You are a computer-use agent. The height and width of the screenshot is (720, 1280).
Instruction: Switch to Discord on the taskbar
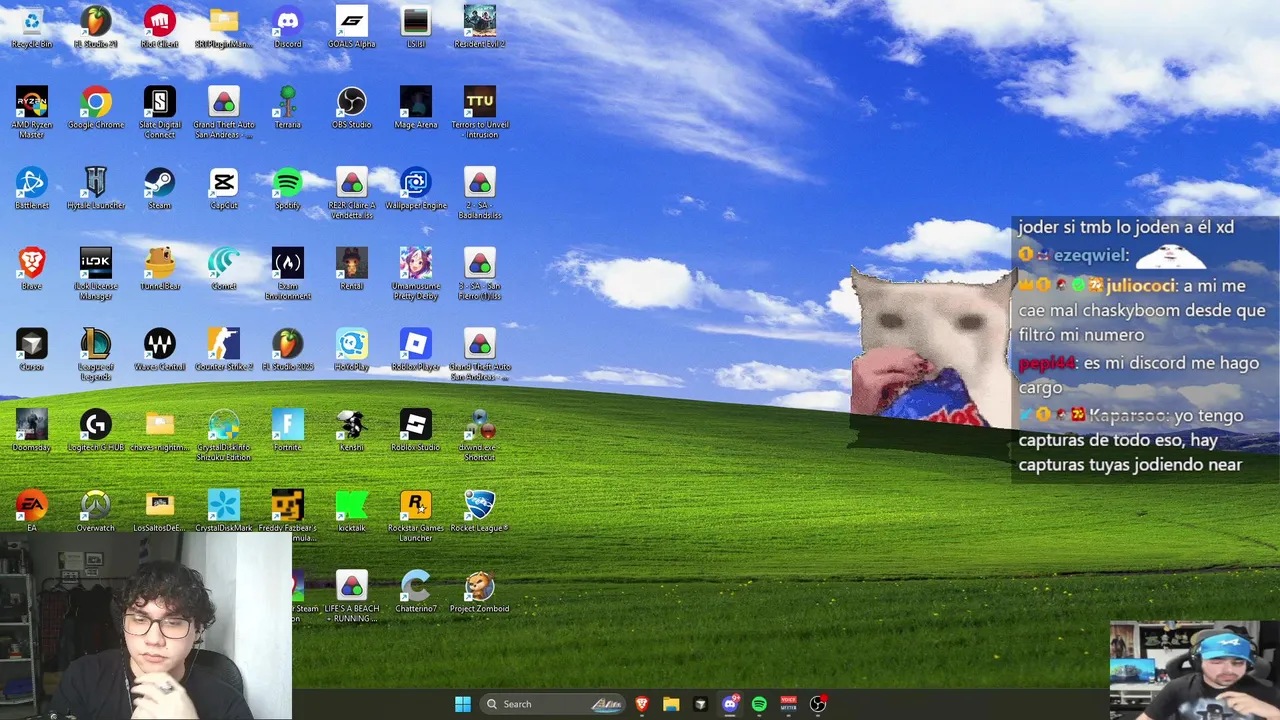tap(730, 704)
